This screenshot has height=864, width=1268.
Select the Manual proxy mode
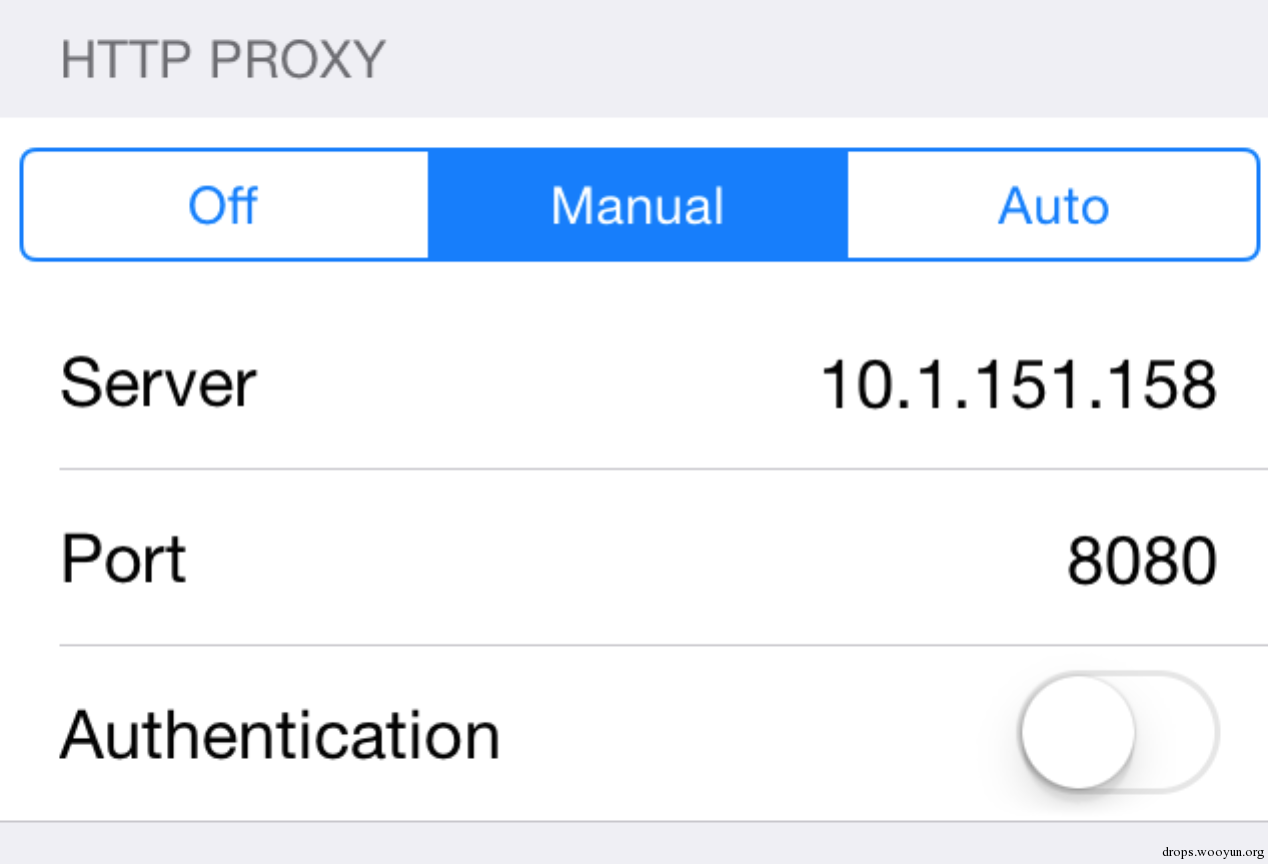pyautogui.click(x=638, y=205)
